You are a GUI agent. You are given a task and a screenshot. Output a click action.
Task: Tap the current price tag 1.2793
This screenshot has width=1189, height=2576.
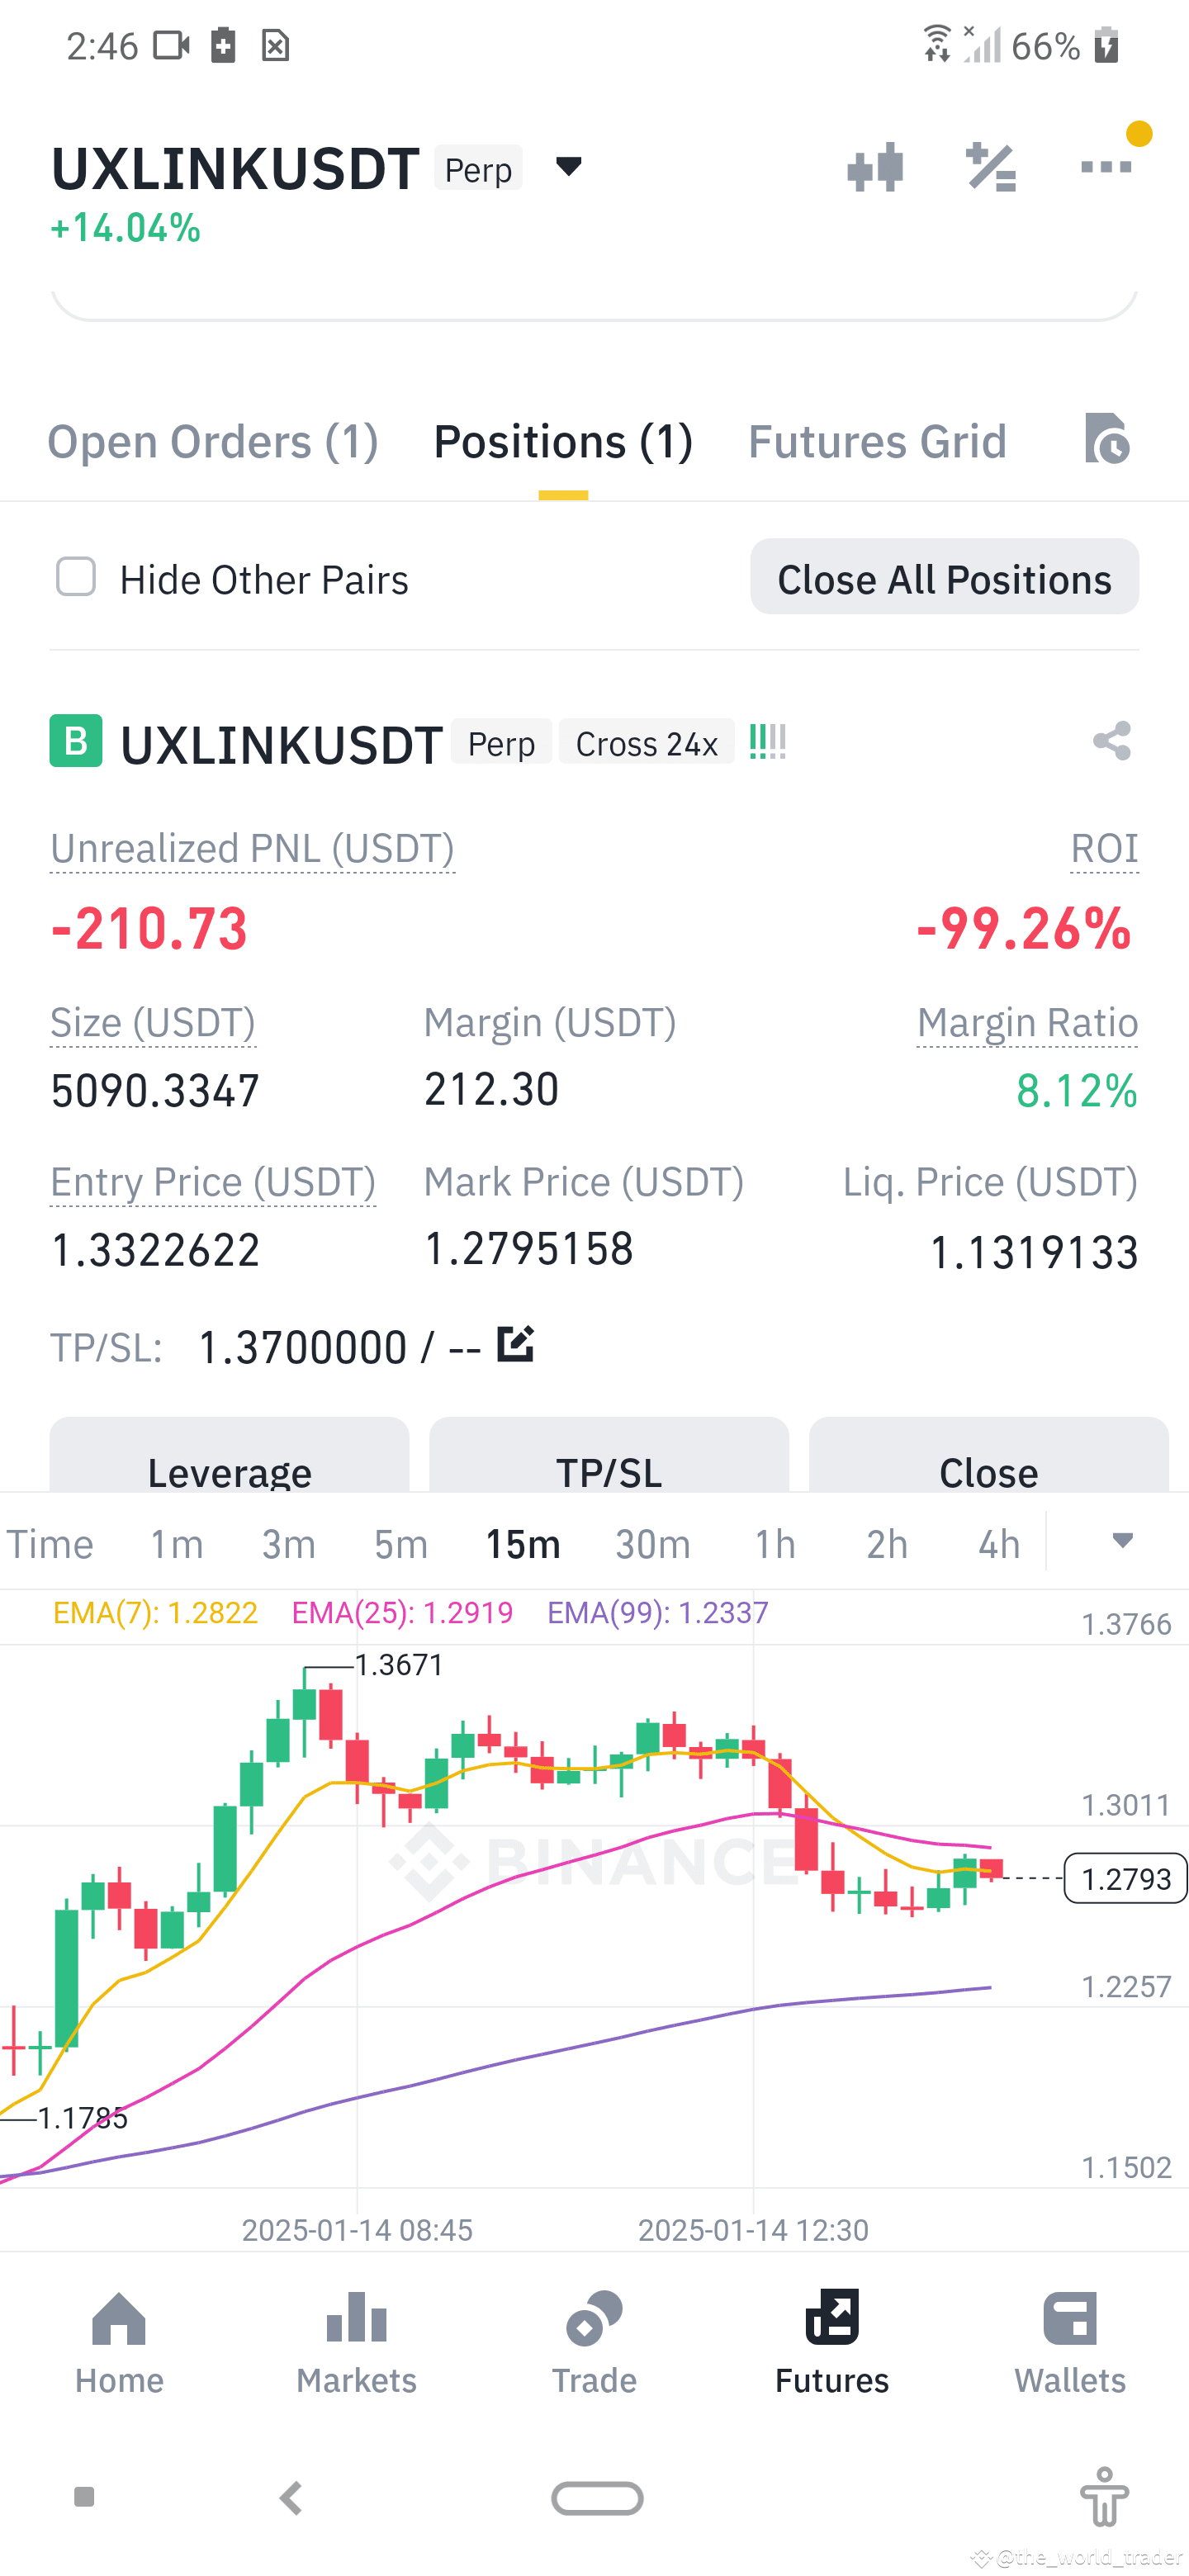pyautogui.click(x=1125, y=1878)
